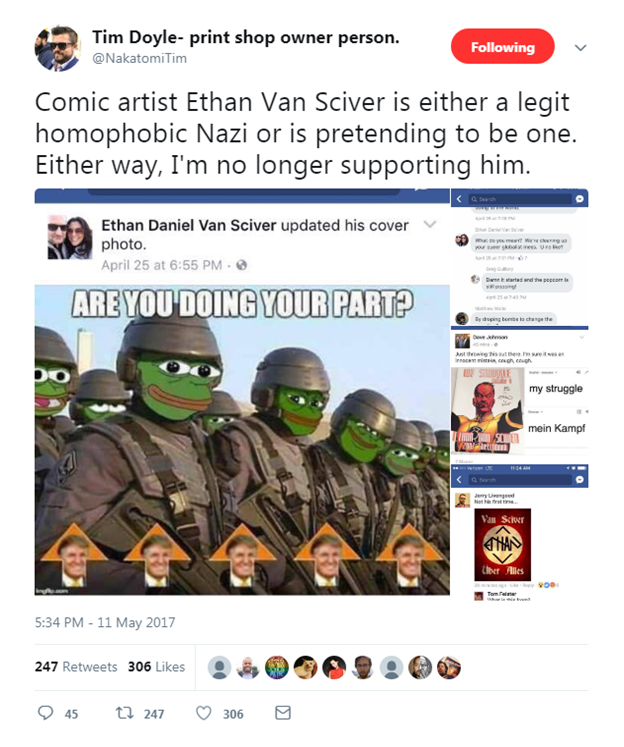Open the tweet timestamp 11 May 2017

(105, 623)
